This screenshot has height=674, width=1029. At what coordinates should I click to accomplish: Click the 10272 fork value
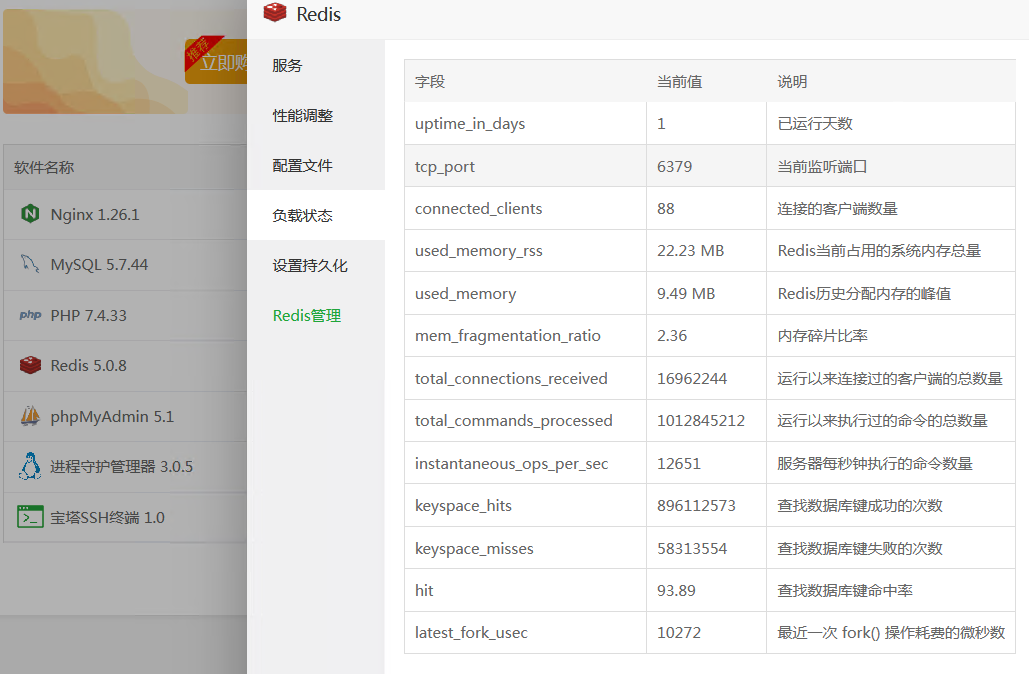679,633
